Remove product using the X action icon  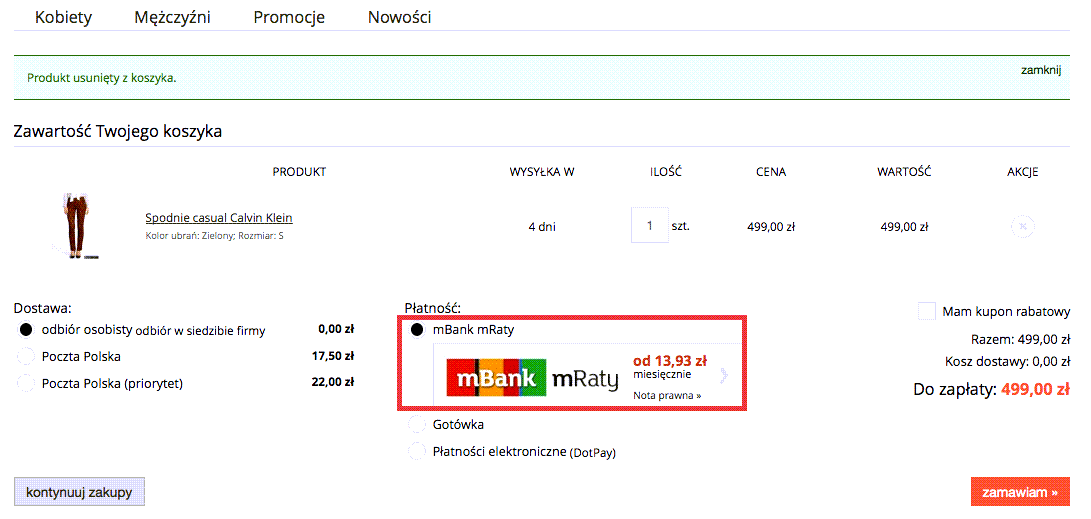[x=1022, y=226]
